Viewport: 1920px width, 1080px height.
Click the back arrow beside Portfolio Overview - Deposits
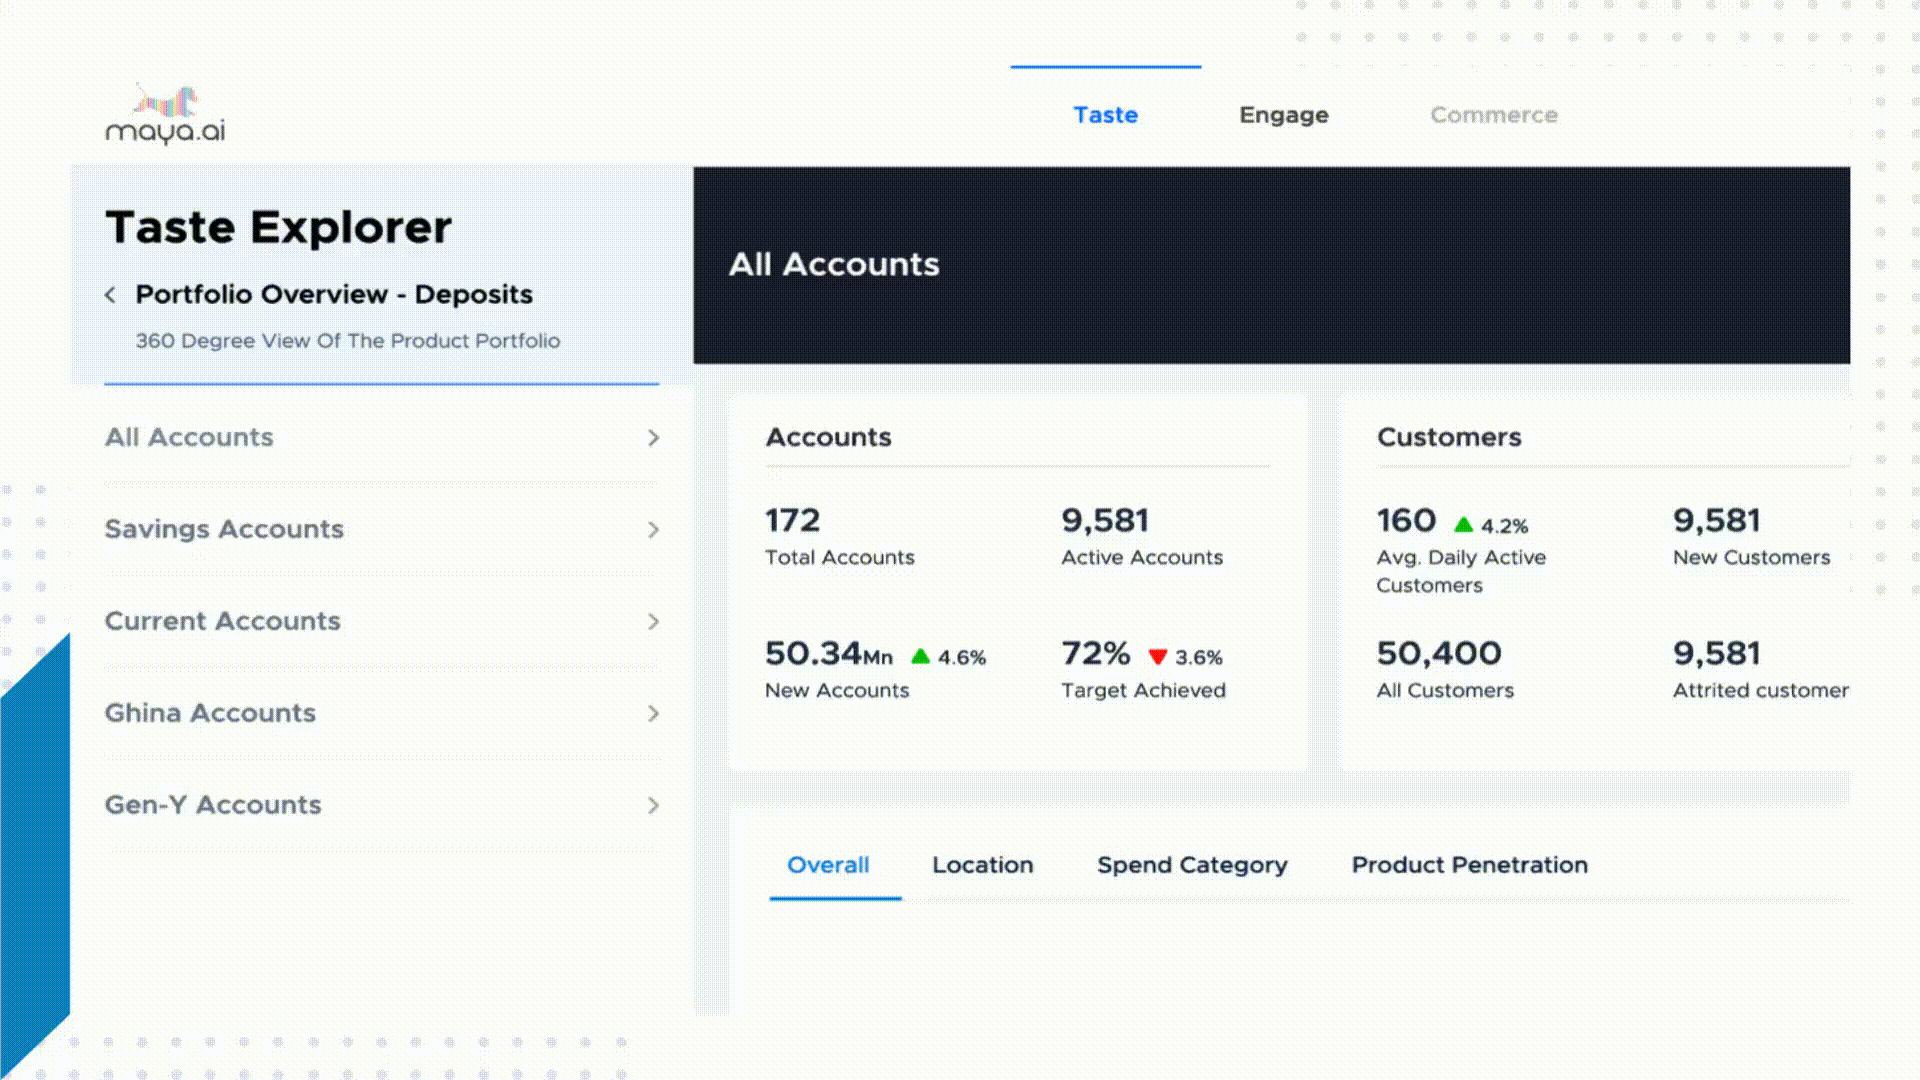pos(110,294)
